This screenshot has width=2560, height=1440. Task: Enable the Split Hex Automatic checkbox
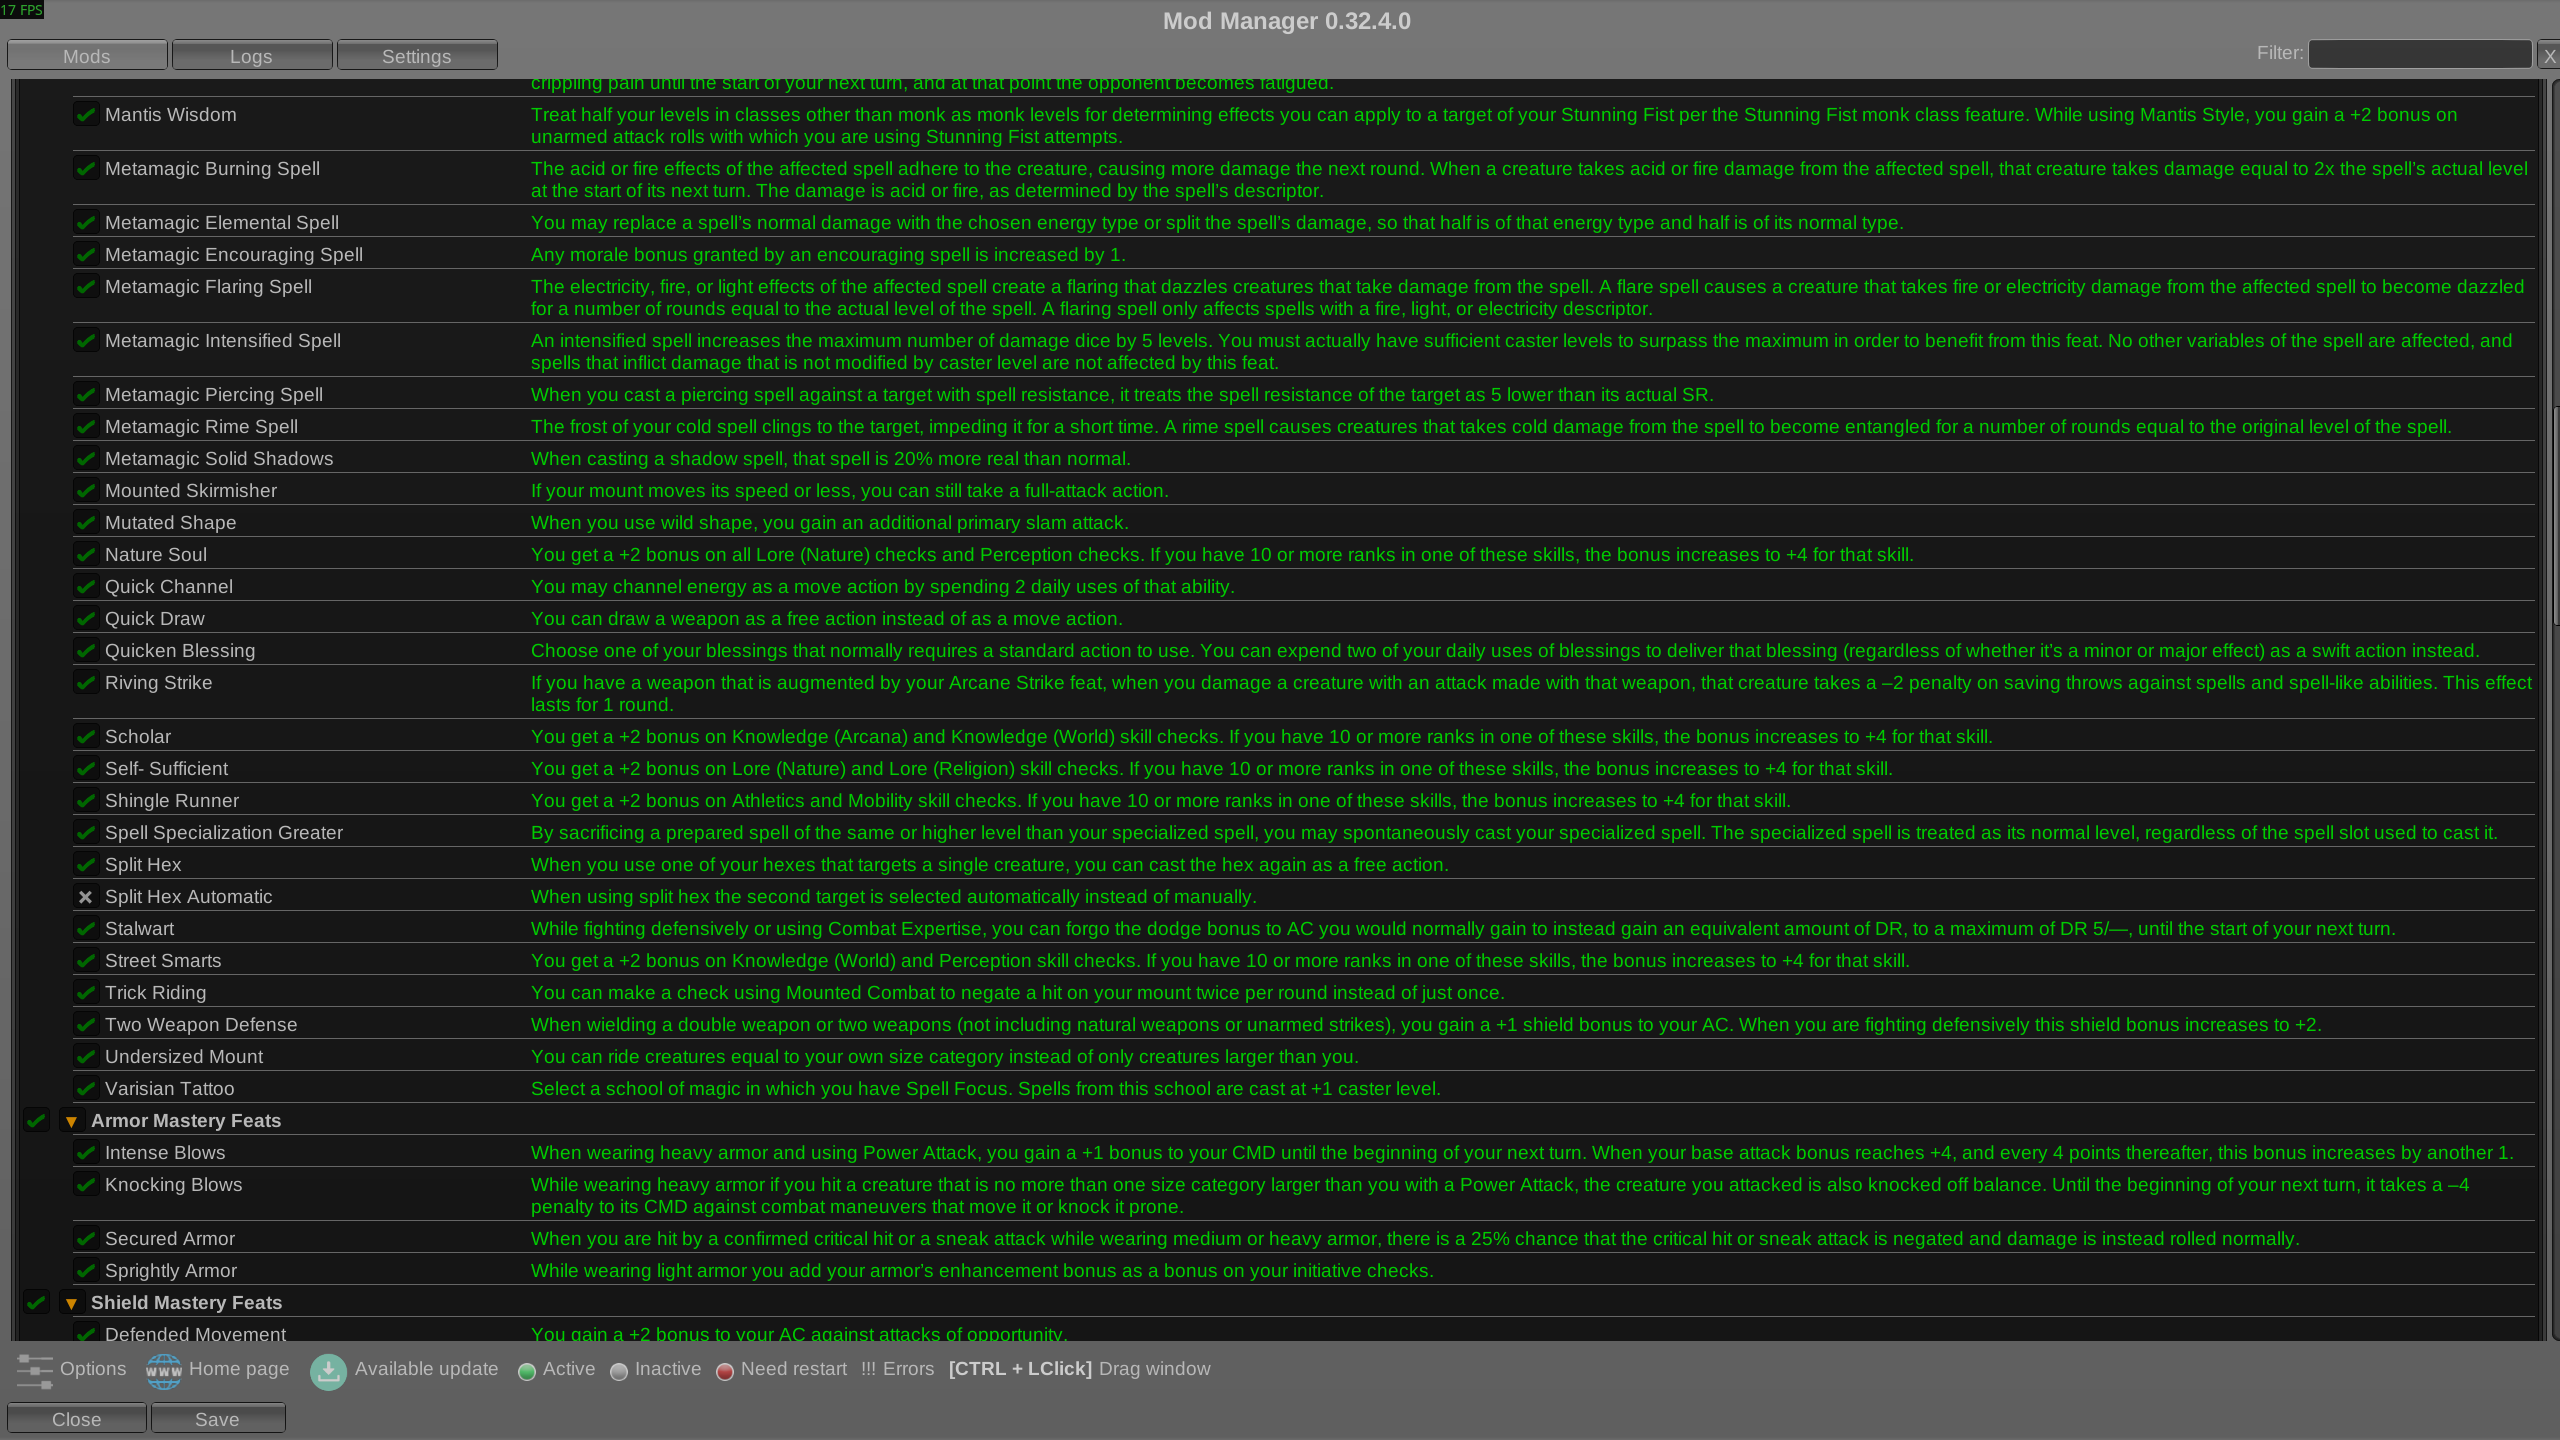[x=86, y=897]
